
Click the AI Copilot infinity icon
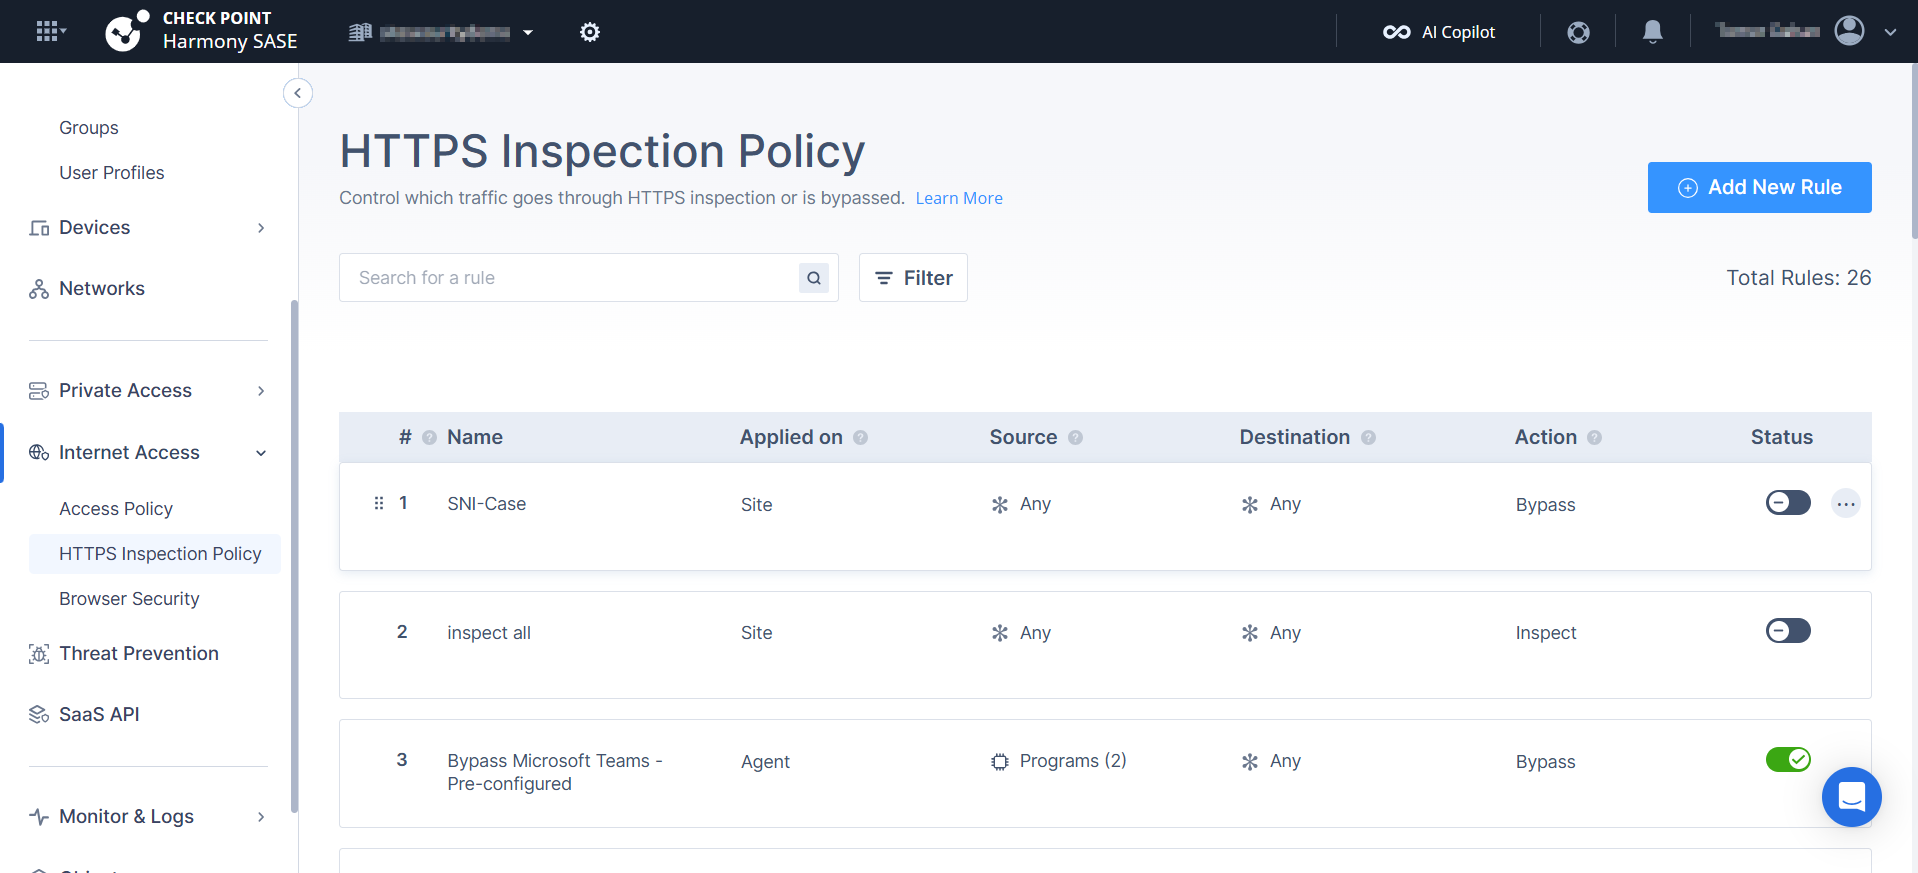1396,32
